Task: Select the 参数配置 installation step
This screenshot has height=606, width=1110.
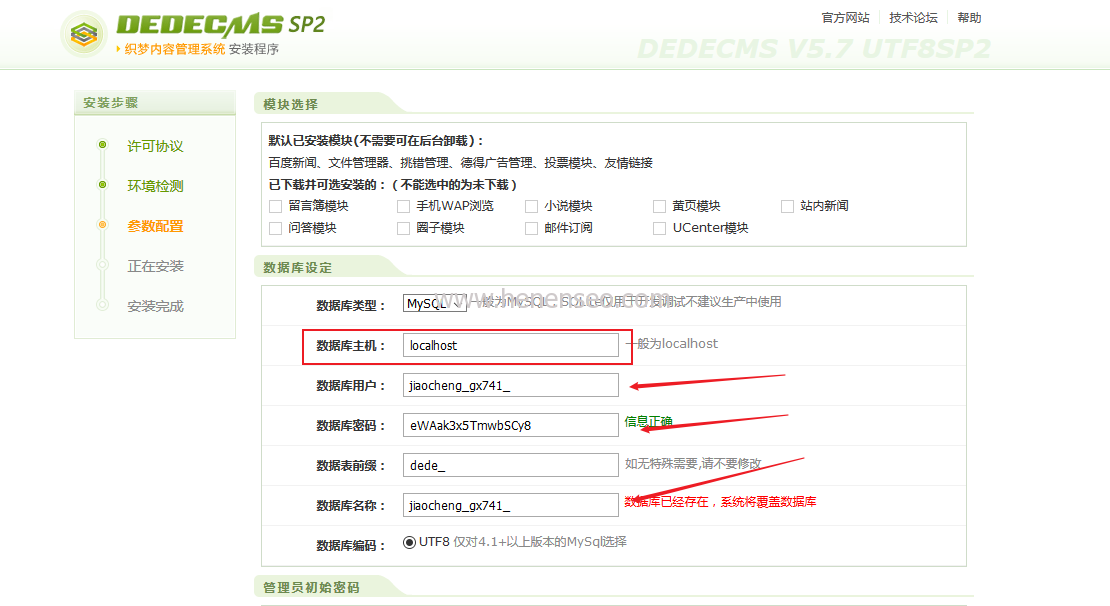Action: [x=155, y=227]
